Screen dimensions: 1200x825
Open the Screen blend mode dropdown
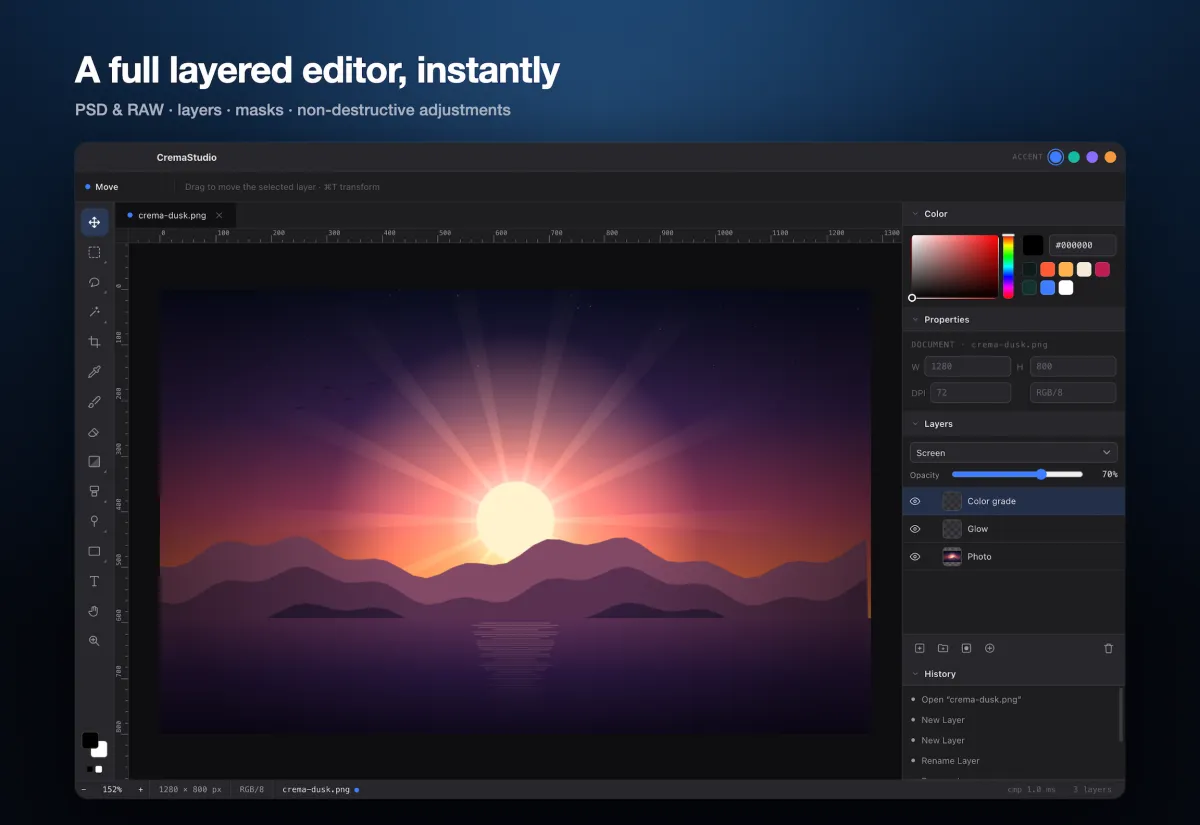point(1013,453)
